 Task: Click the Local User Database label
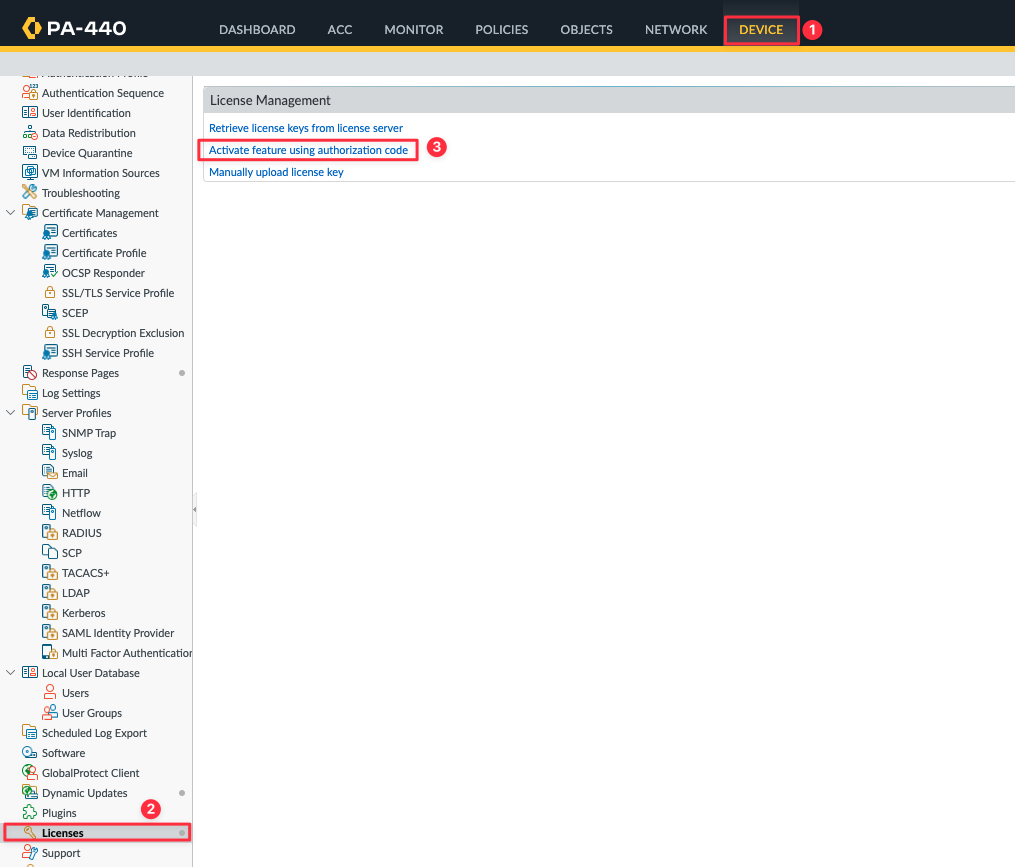tap(91, 673)
